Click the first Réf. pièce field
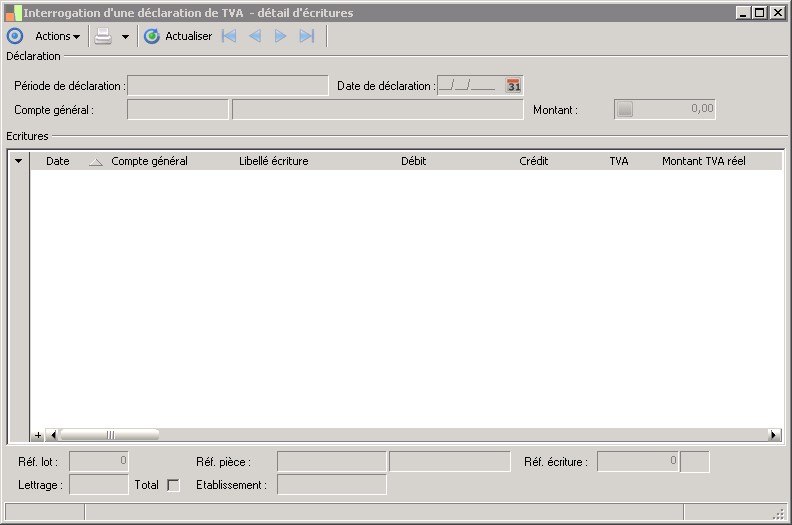The height and width of the screenshot is (525, 792). point(331,461)
